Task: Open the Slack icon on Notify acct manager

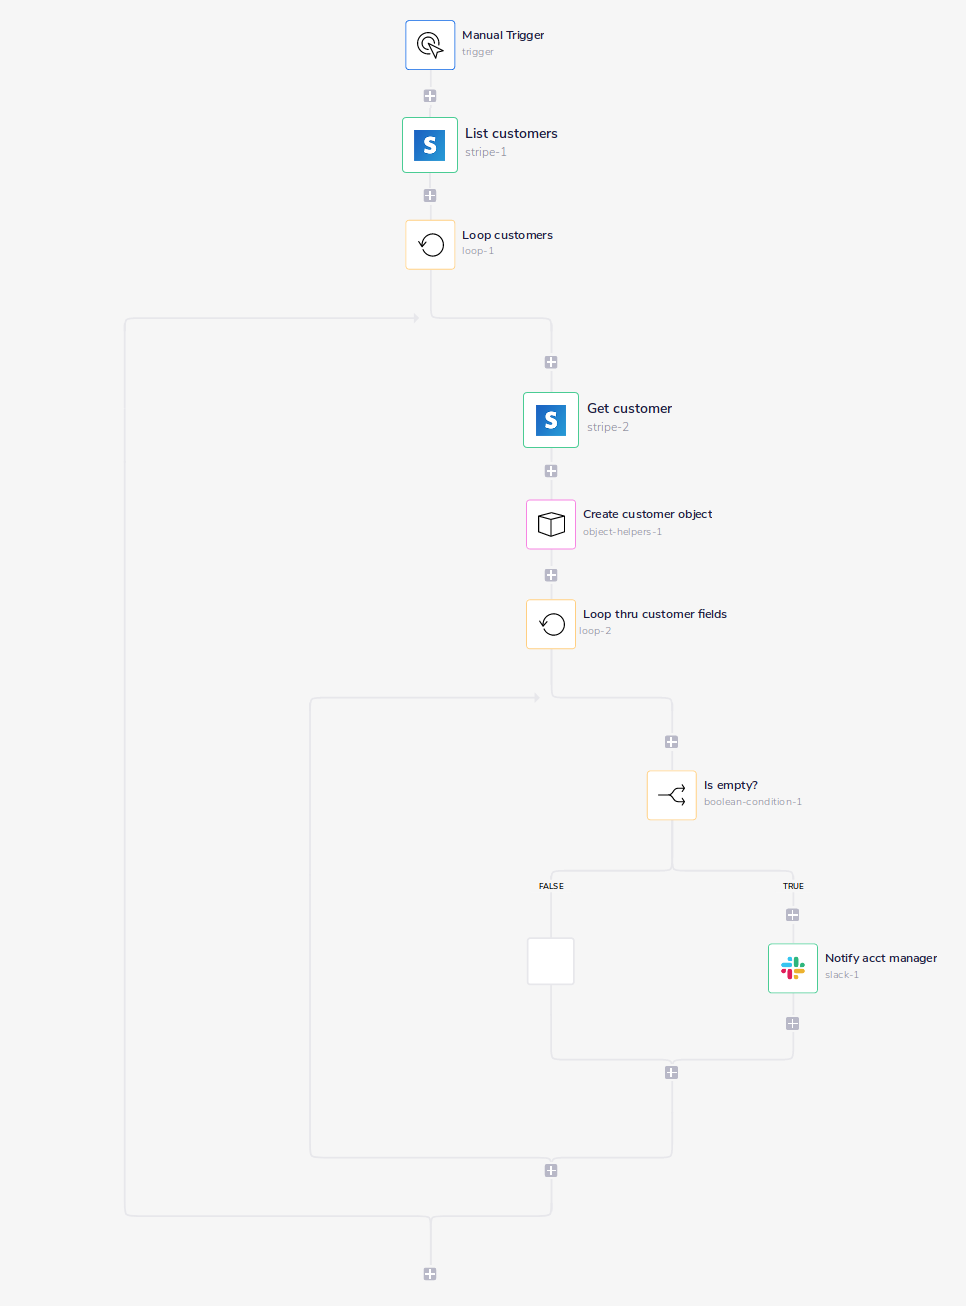Action: (792, 968)
